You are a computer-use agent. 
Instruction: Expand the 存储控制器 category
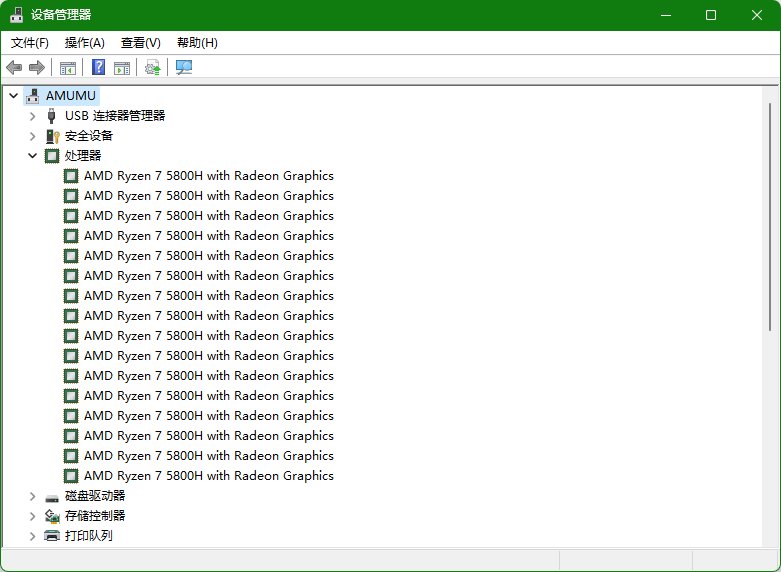click(x=33, y=516)
